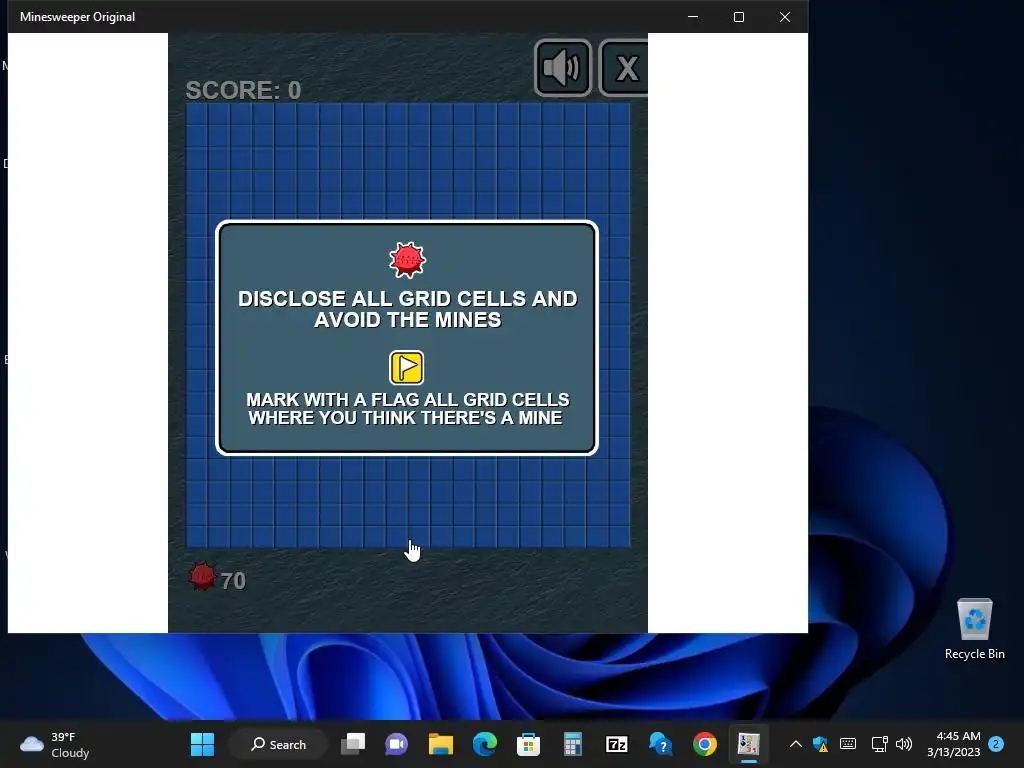The height and width of the screenshot is (768, 1024).
Task: Open notification center badge showing 2
Action: [x=996, y=744]
